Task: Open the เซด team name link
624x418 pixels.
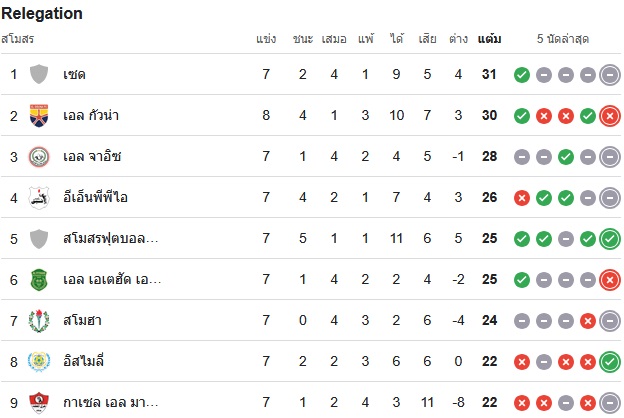Action: (74, 74)
